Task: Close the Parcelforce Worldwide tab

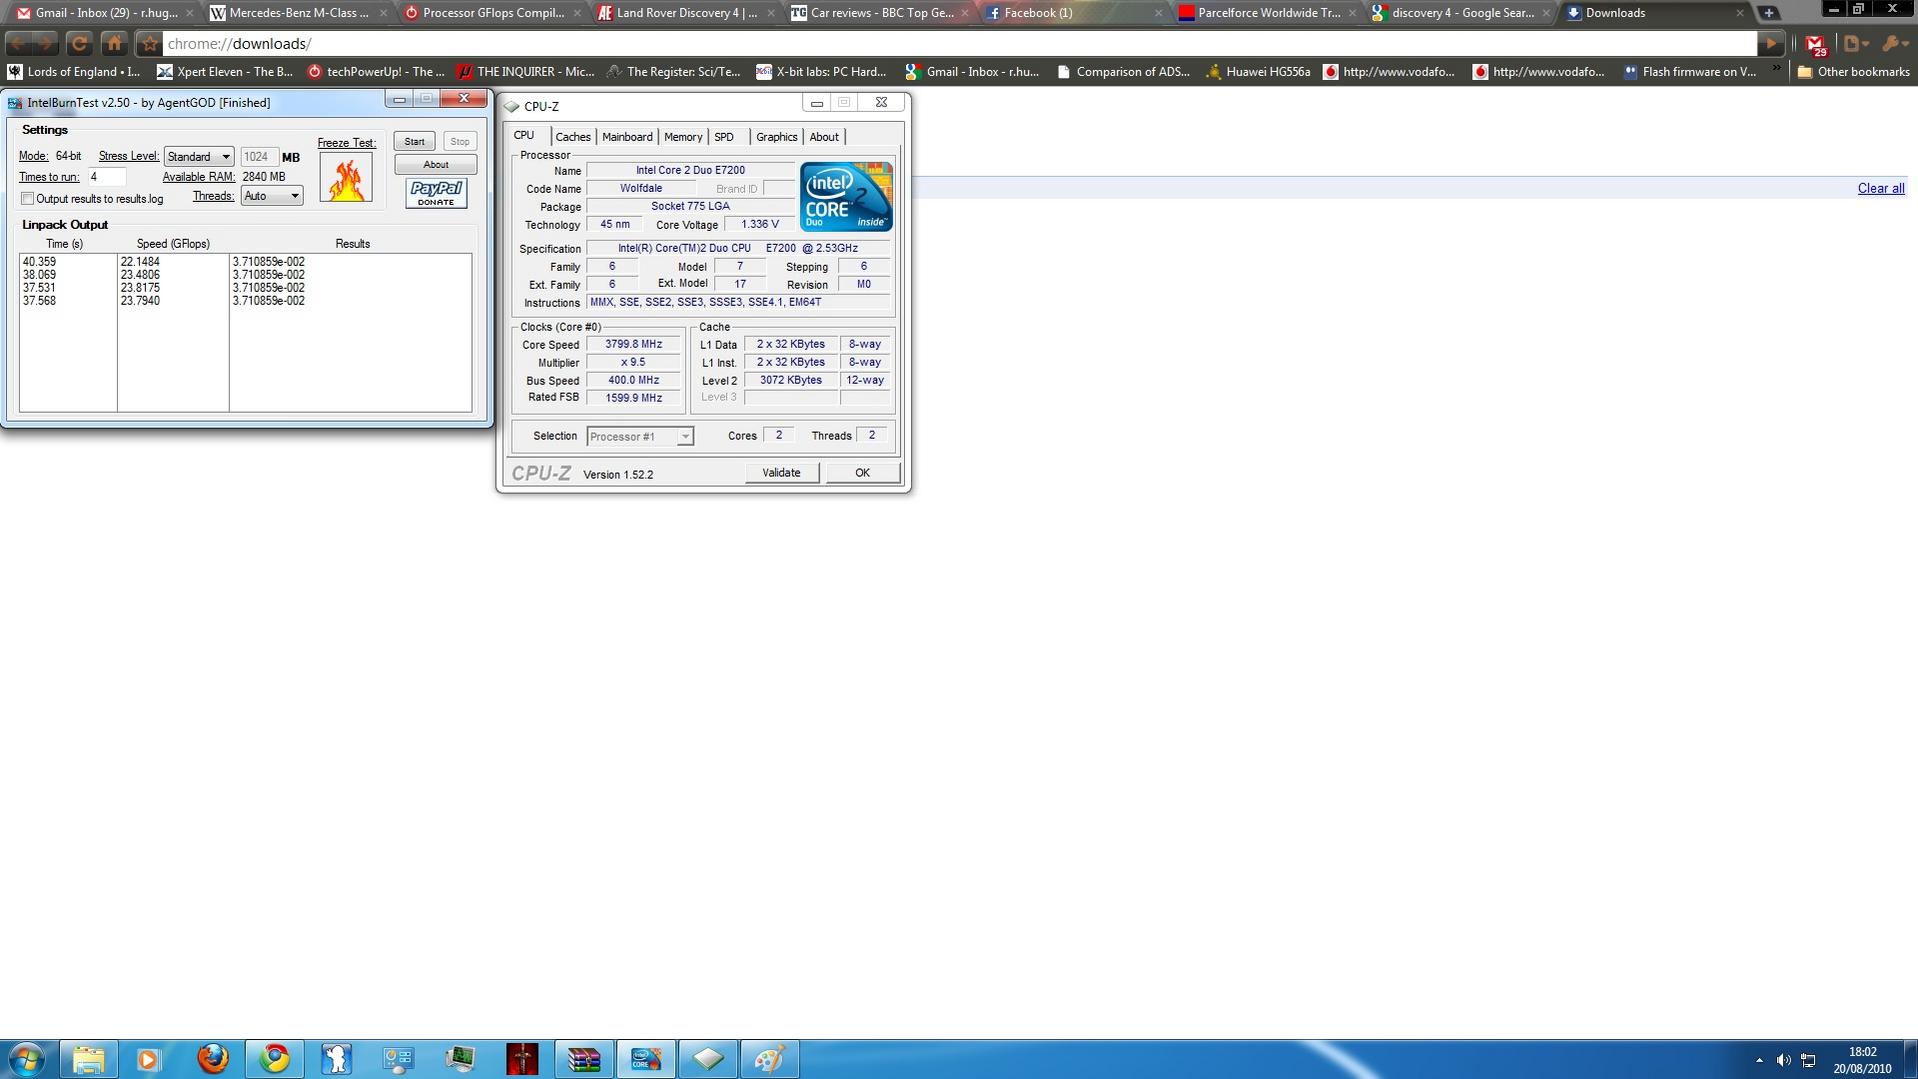Action: point(1352,13)
